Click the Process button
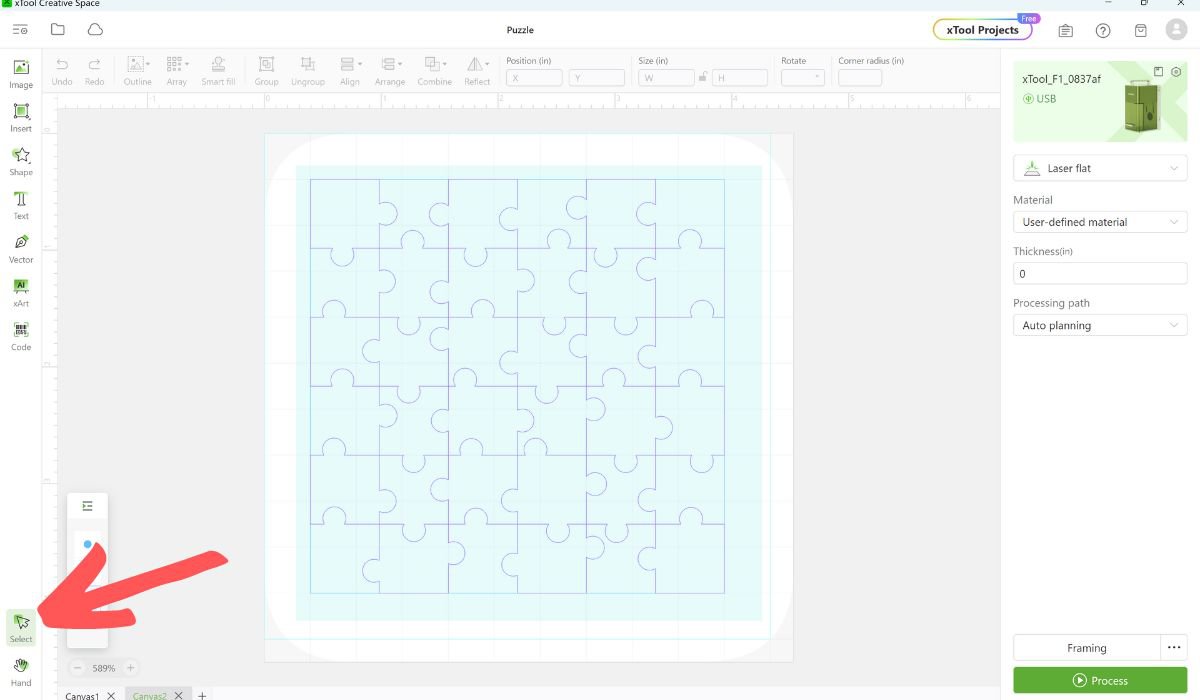1200x700 pixels. [x=1100, y=680]
